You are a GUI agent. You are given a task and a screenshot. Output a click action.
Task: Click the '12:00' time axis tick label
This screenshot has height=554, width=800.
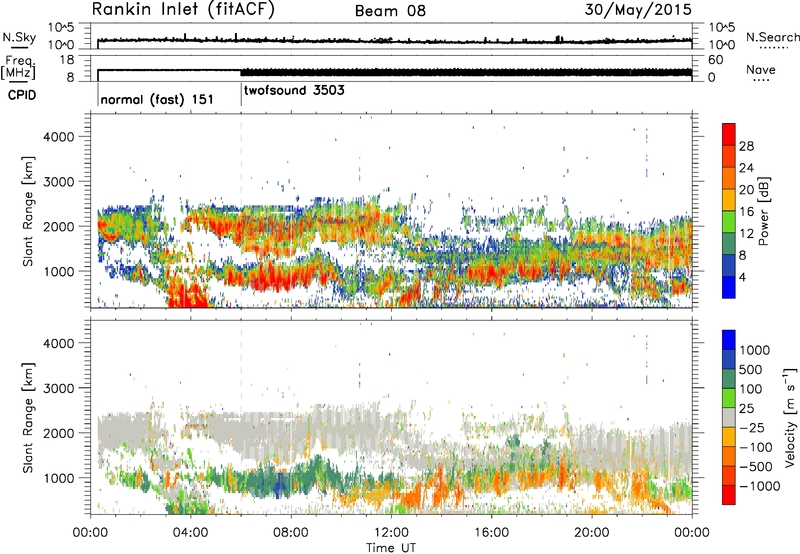click(x=391, y=533)
